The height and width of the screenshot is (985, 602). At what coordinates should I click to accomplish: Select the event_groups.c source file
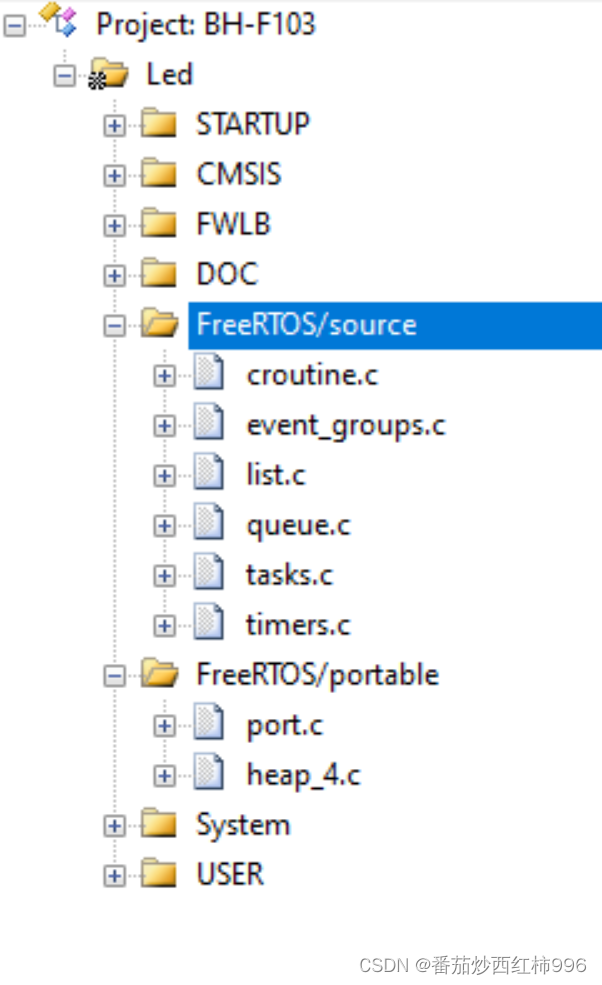click(x=346, y=424)
